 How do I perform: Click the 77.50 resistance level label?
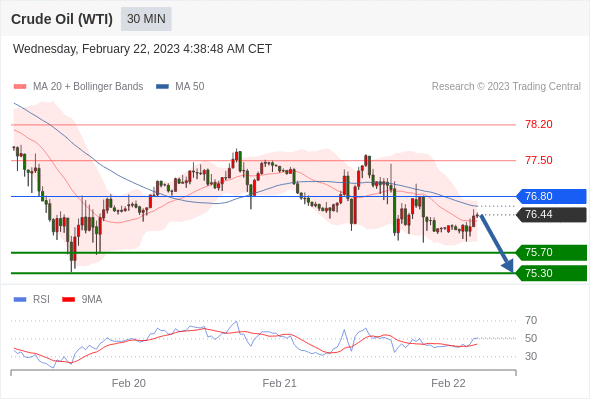point(539,160)
